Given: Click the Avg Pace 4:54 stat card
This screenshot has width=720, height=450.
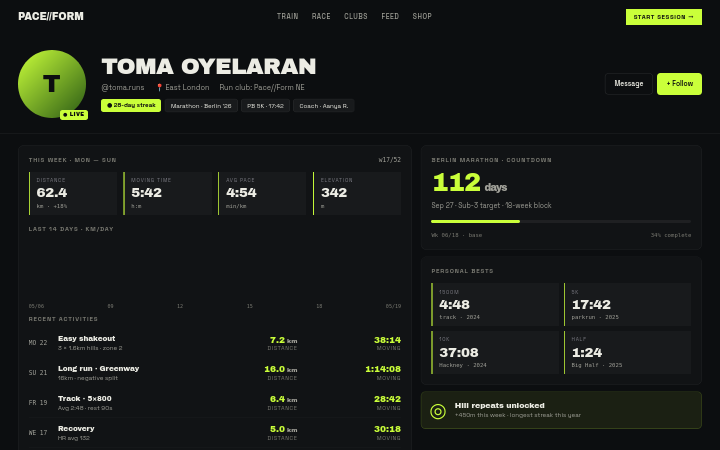Looking at the screenshot, I should click(262, 193).
